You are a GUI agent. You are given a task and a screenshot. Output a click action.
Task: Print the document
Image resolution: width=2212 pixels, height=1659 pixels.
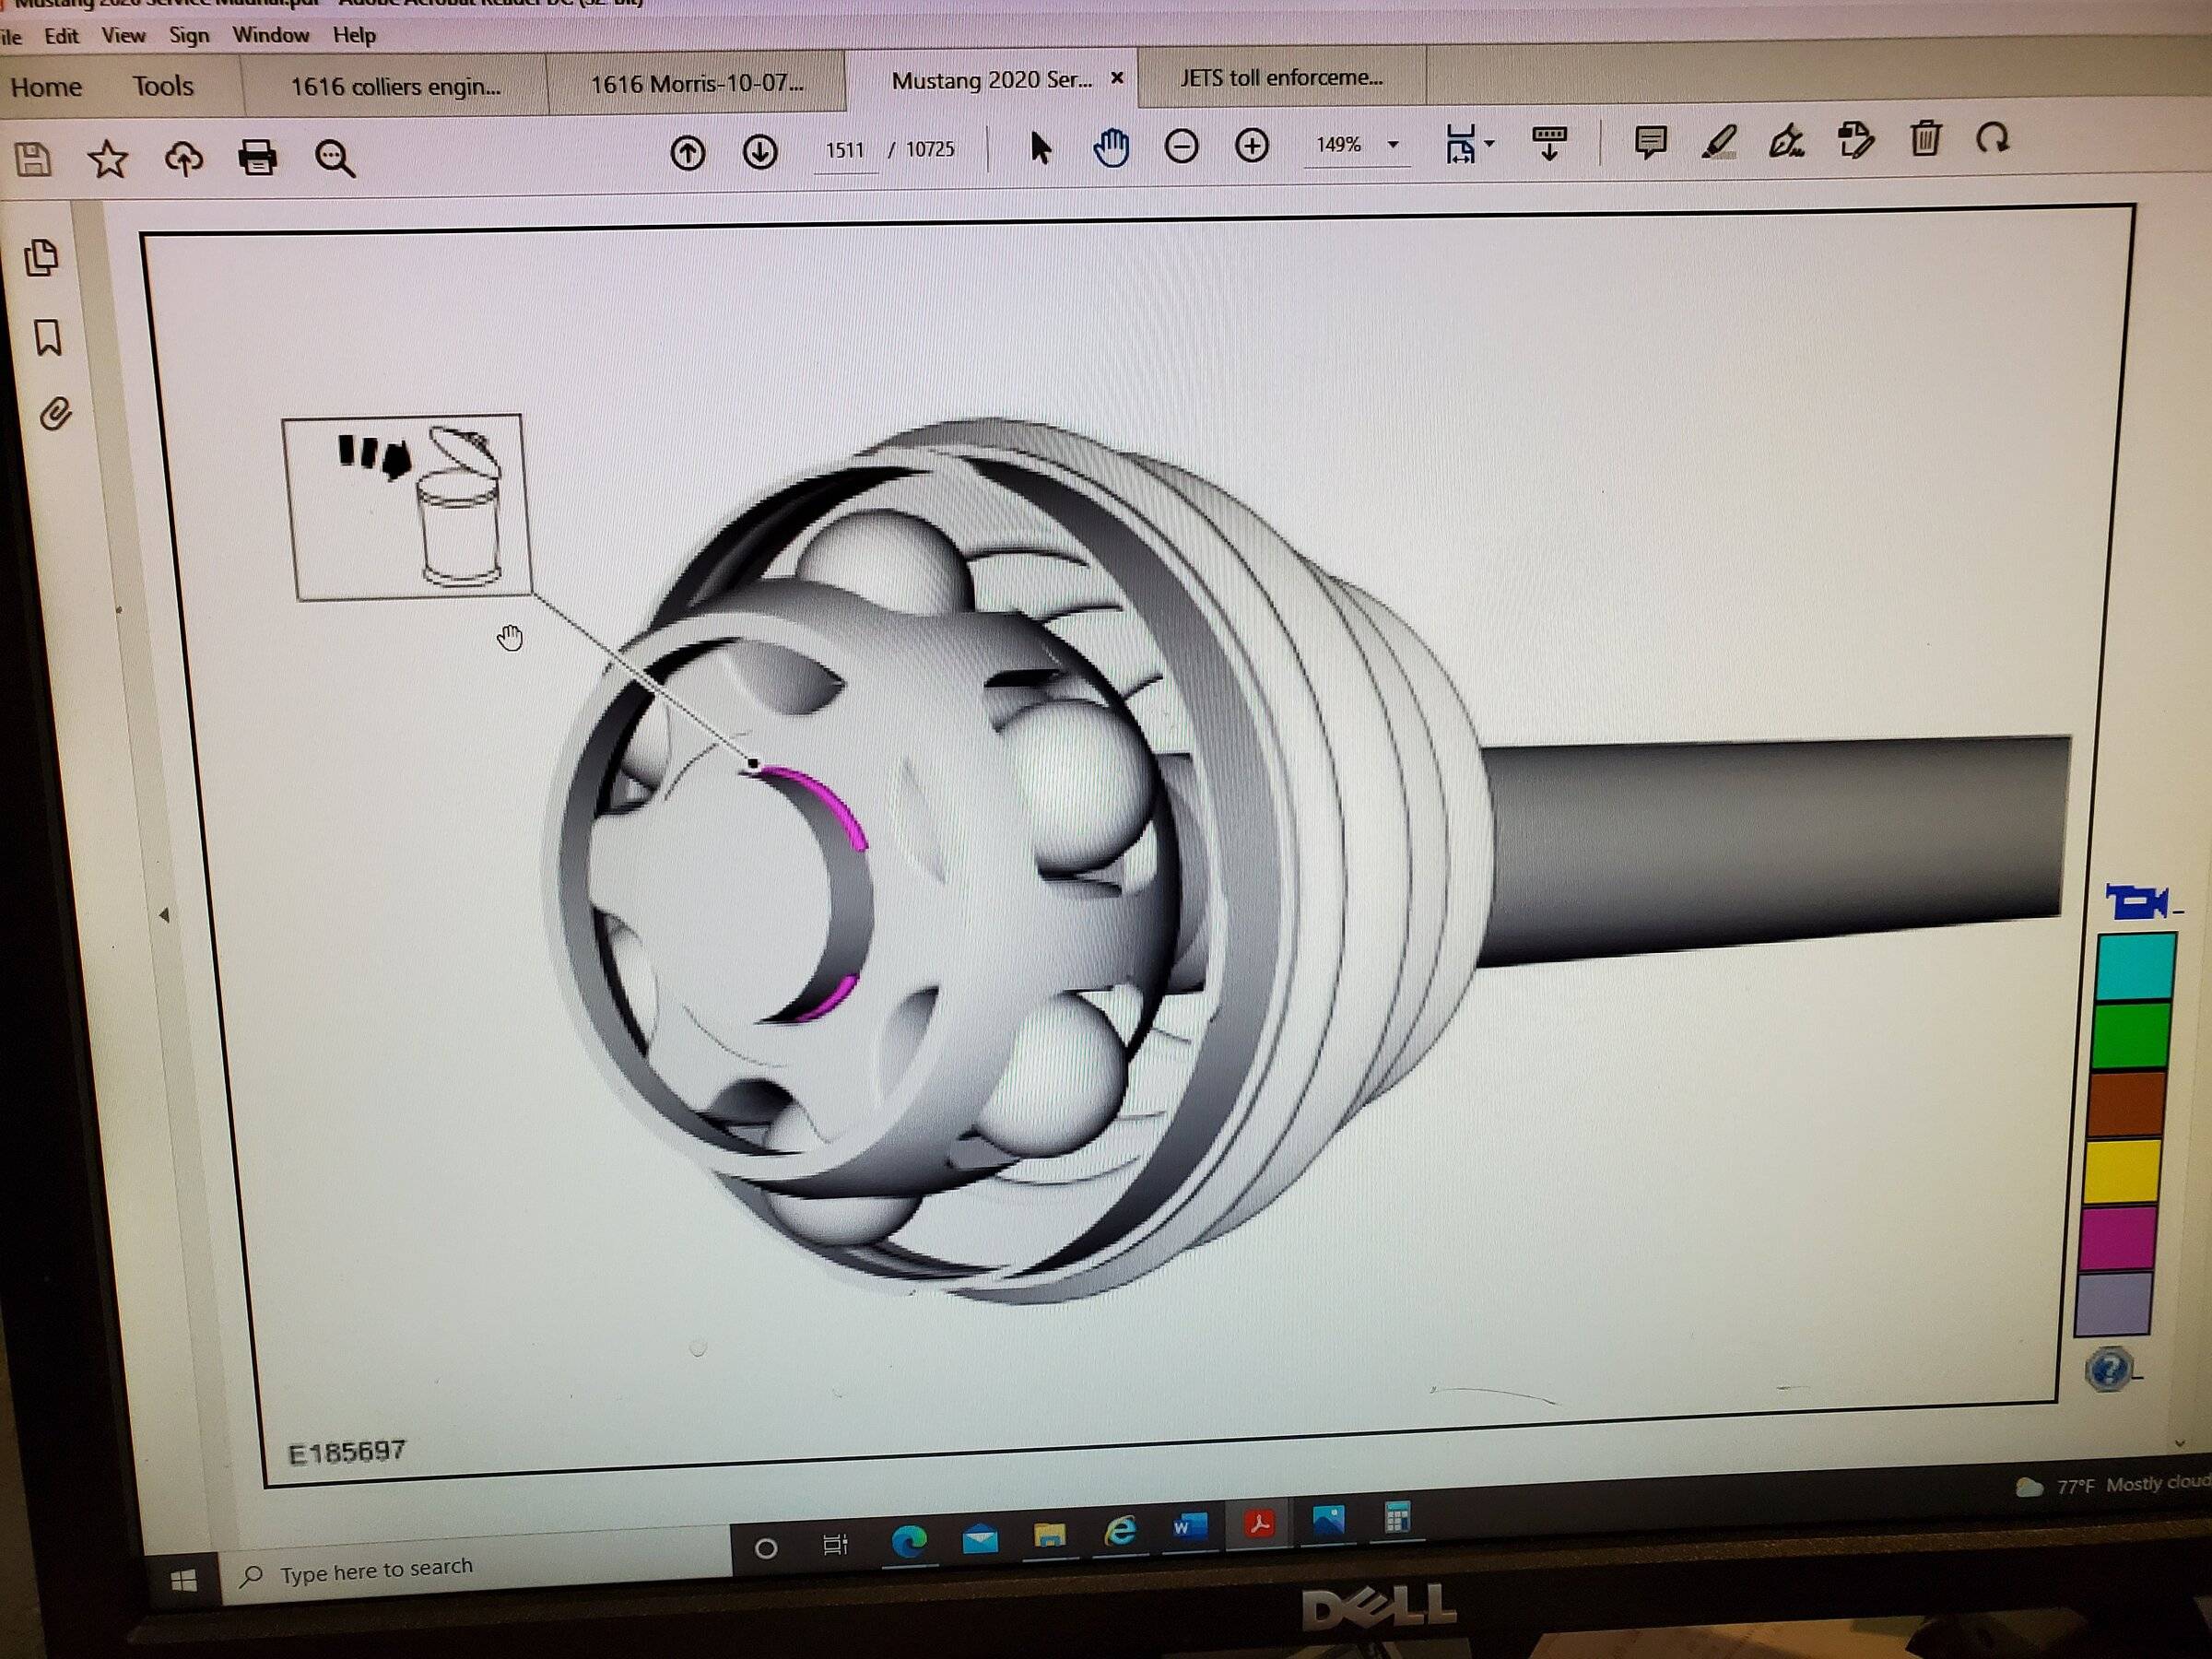[258, 157]
